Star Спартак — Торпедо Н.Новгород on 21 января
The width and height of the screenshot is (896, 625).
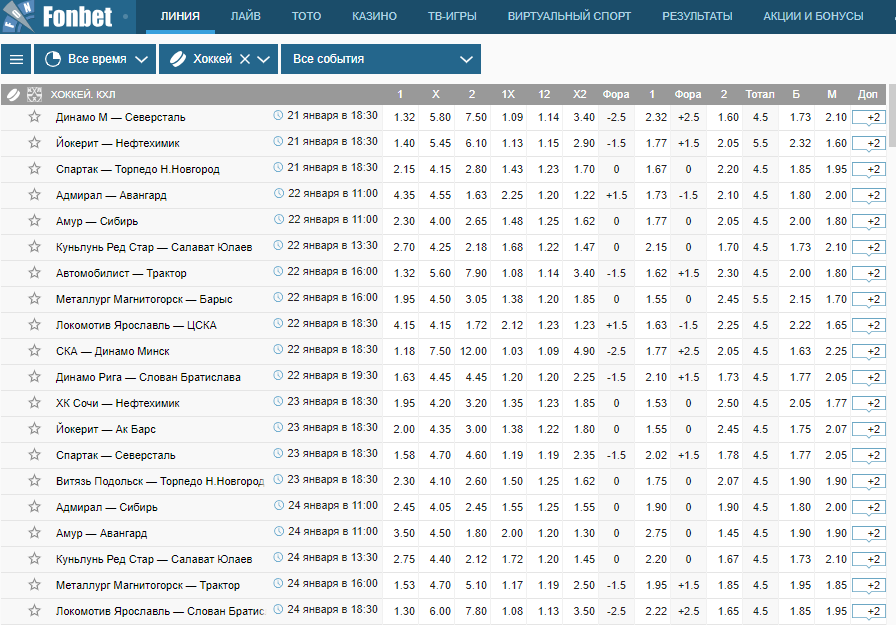34,169
